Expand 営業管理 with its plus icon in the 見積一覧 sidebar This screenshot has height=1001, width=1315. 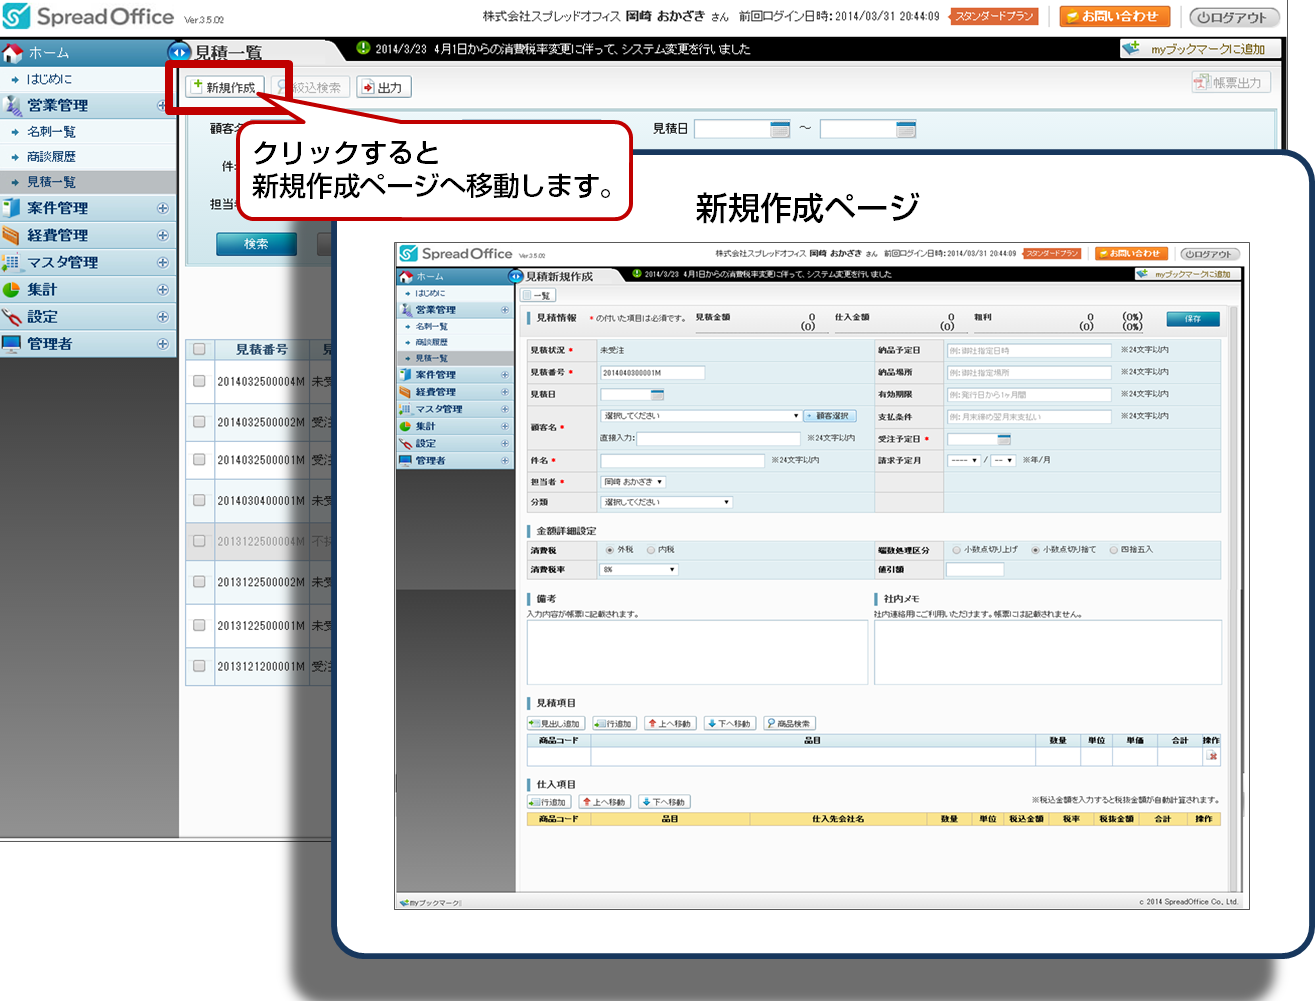tap(162, 105)
